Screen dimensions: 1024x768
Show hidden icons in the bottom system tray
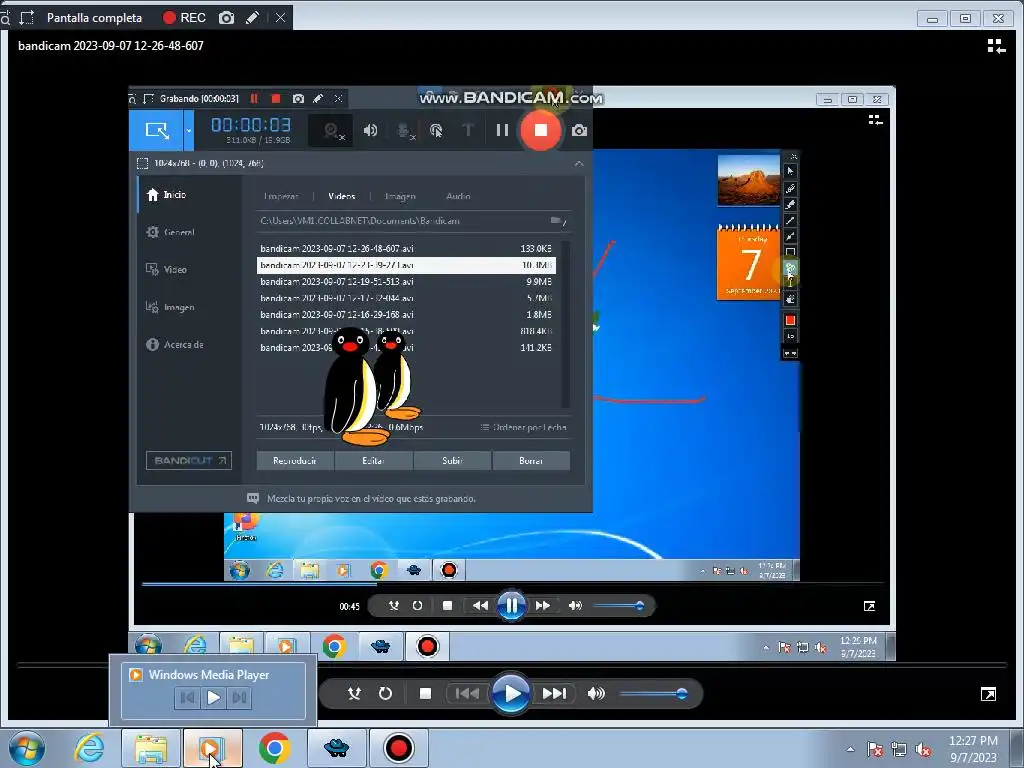coord(850,749)
